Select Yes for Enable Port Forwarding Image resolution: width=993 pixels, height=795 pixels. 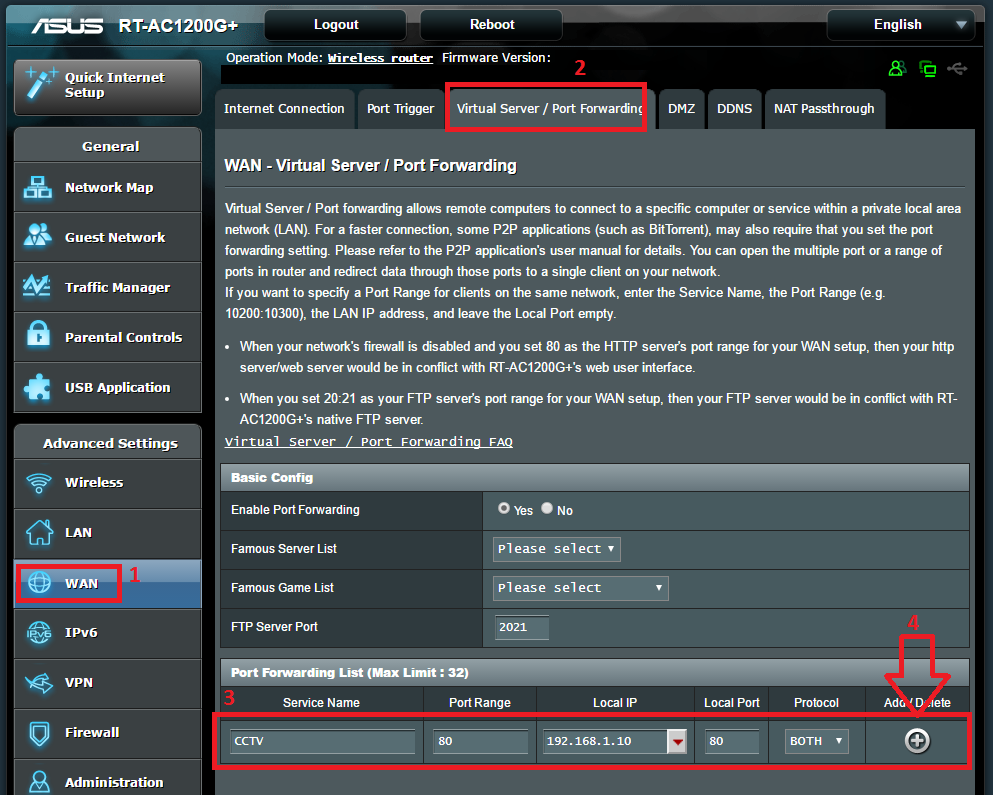click(504, 509)
